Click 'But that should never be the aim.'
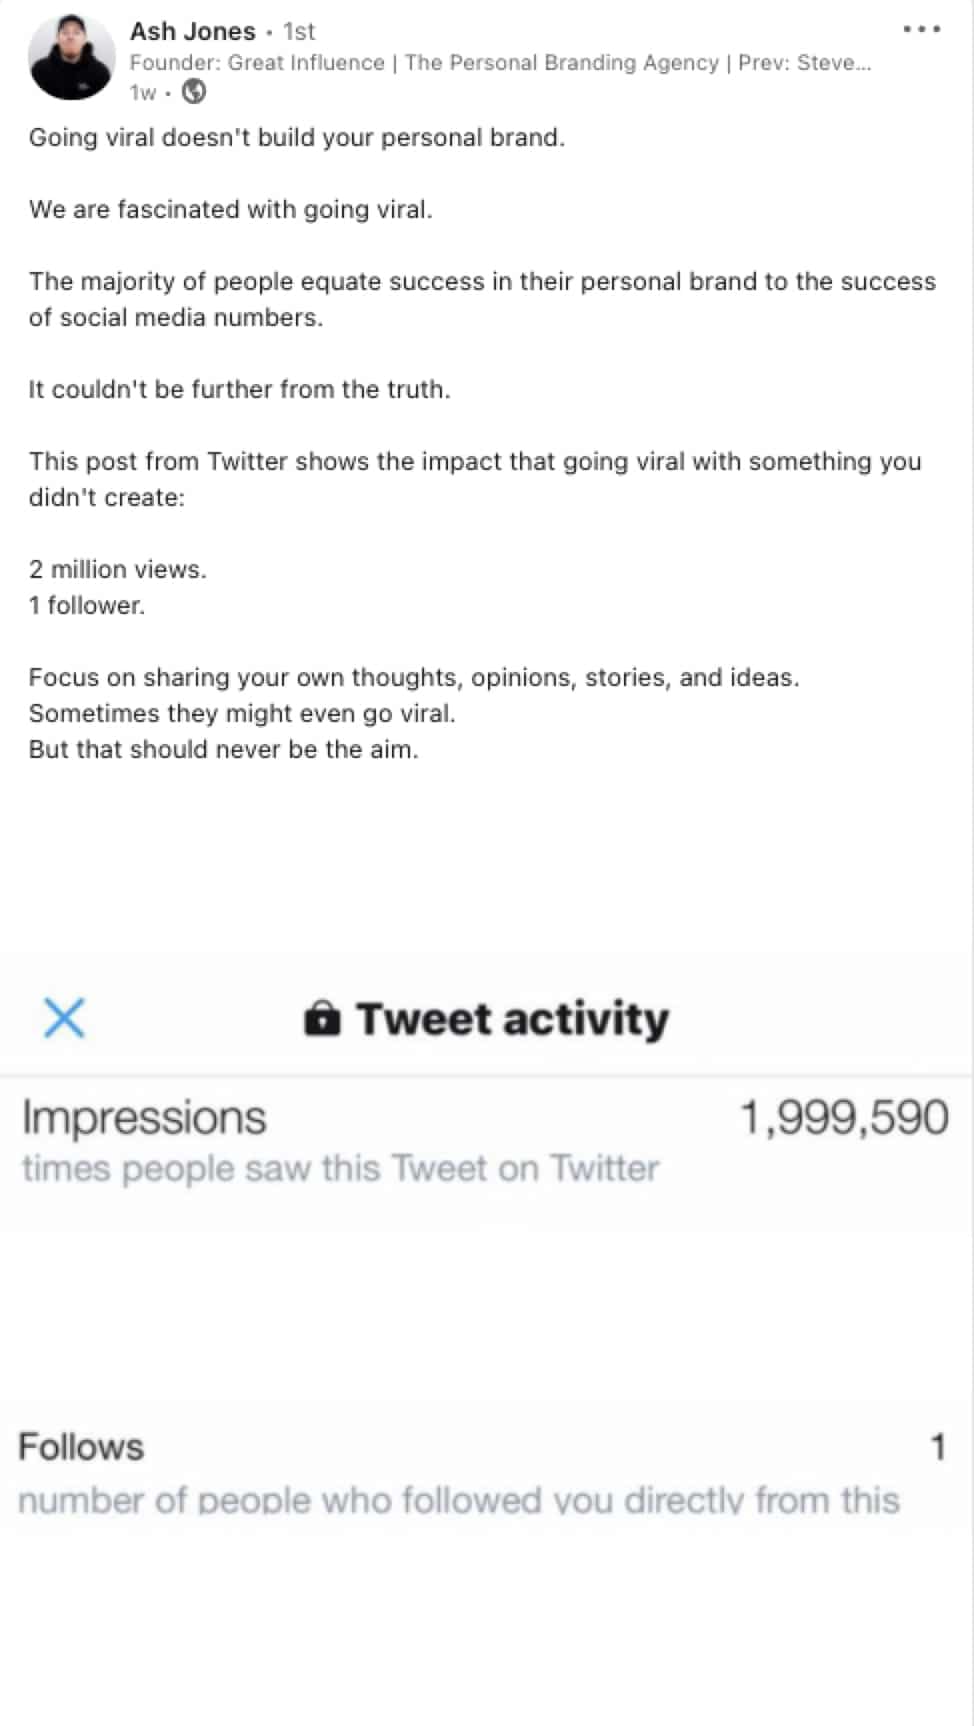The image size is (974, 1726). [x=224, y=749]
